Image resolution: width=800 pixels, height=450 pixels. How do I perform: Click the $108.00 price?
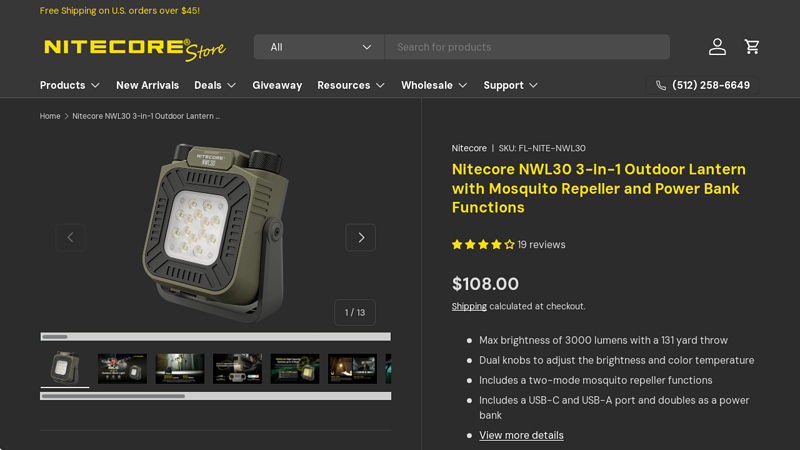[x=485, y=284]
